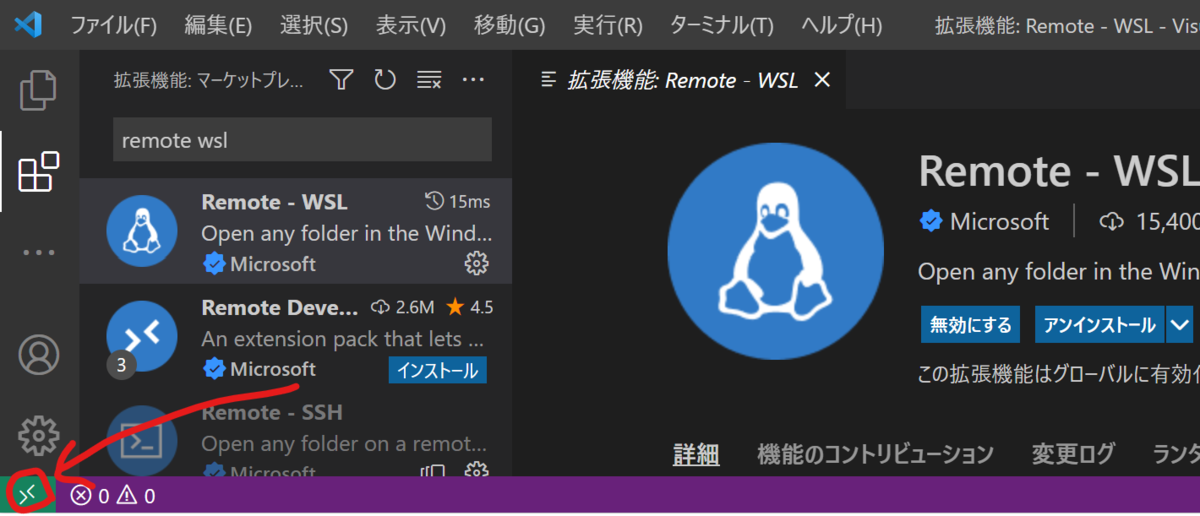Open the ヘルプ(H) menu
Screen dimensions: 1200x516
coord(842,25)
